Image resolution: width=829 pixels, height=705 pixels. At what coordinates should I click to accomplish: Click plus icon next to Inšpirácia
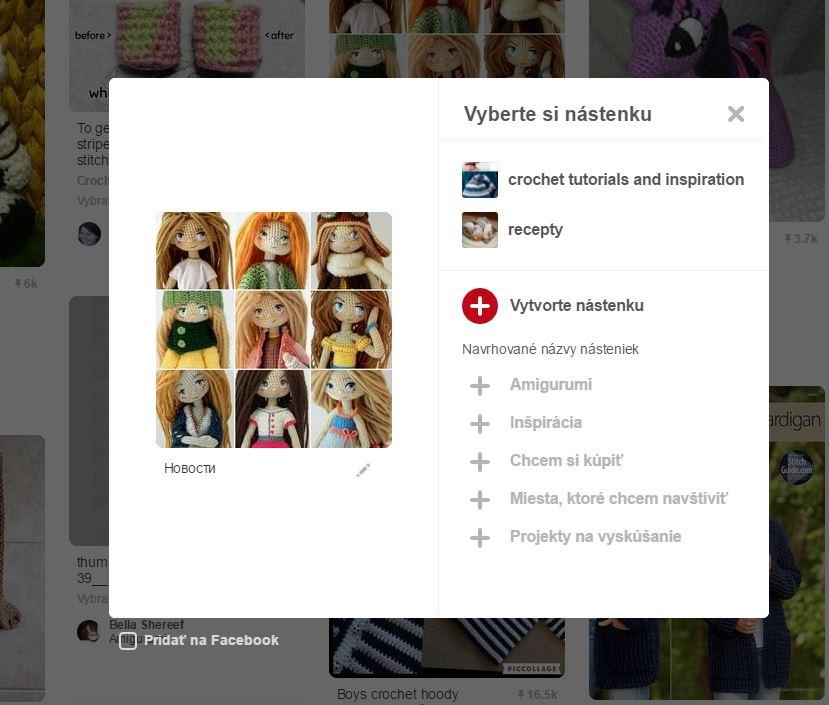480,423
